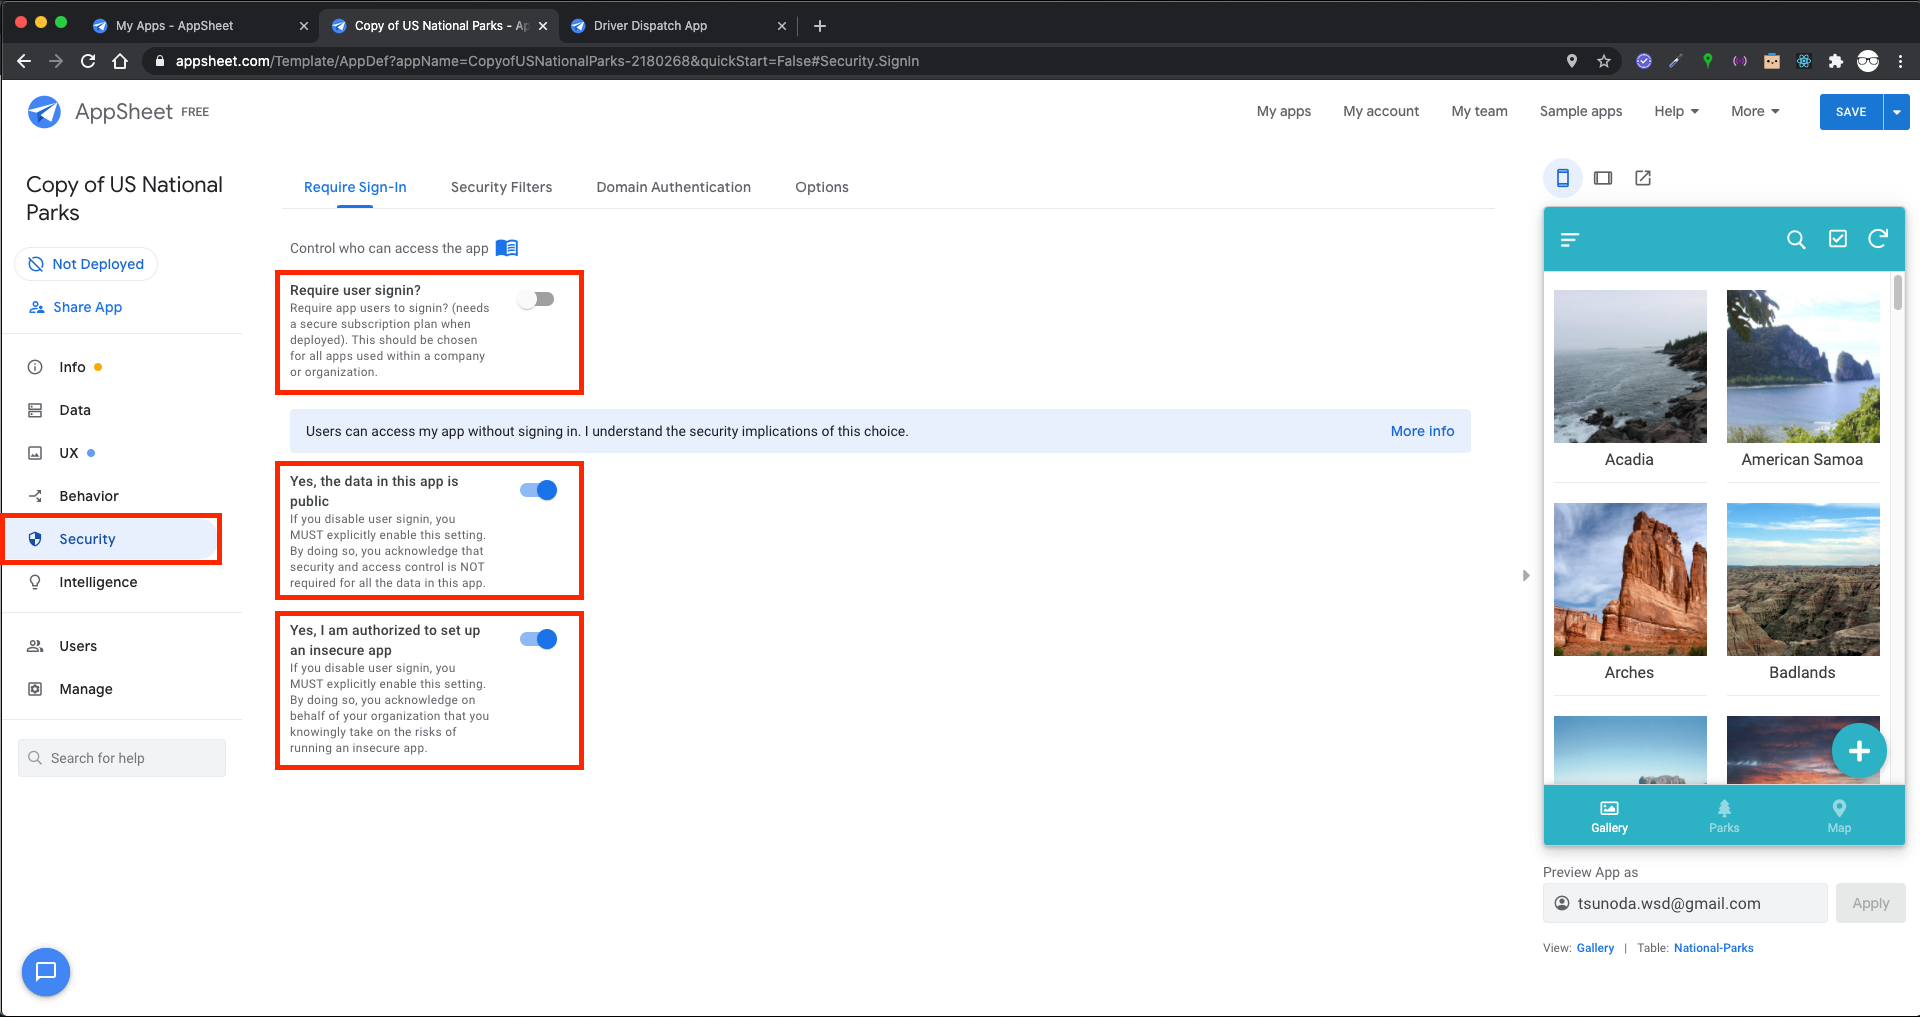
Task: Open the documentation book icon beside Control who can access
Action: 507,248
